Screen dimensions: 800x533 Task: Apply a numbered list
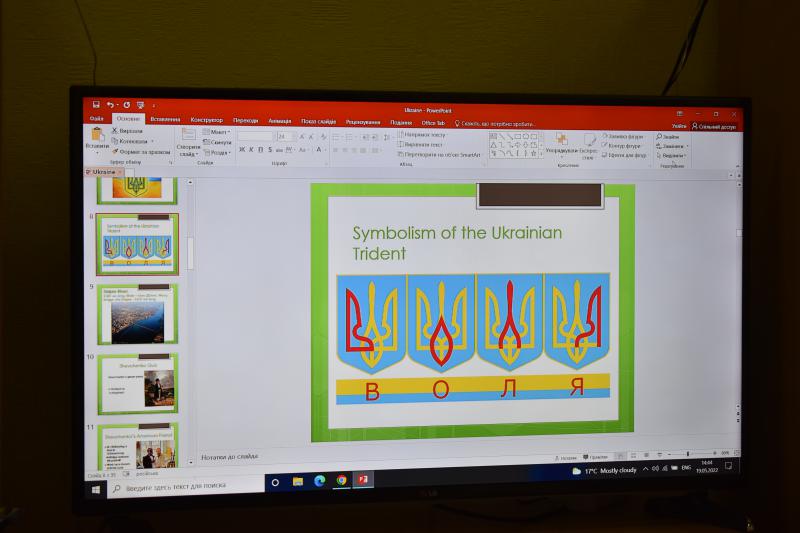pyautogui.click(x=351, y=137)
